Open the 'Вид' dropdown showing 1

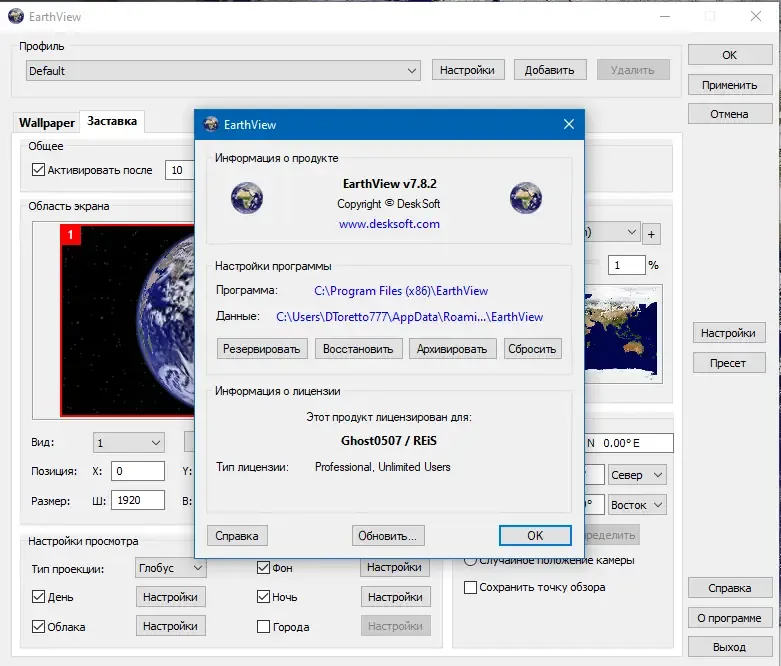129,442
